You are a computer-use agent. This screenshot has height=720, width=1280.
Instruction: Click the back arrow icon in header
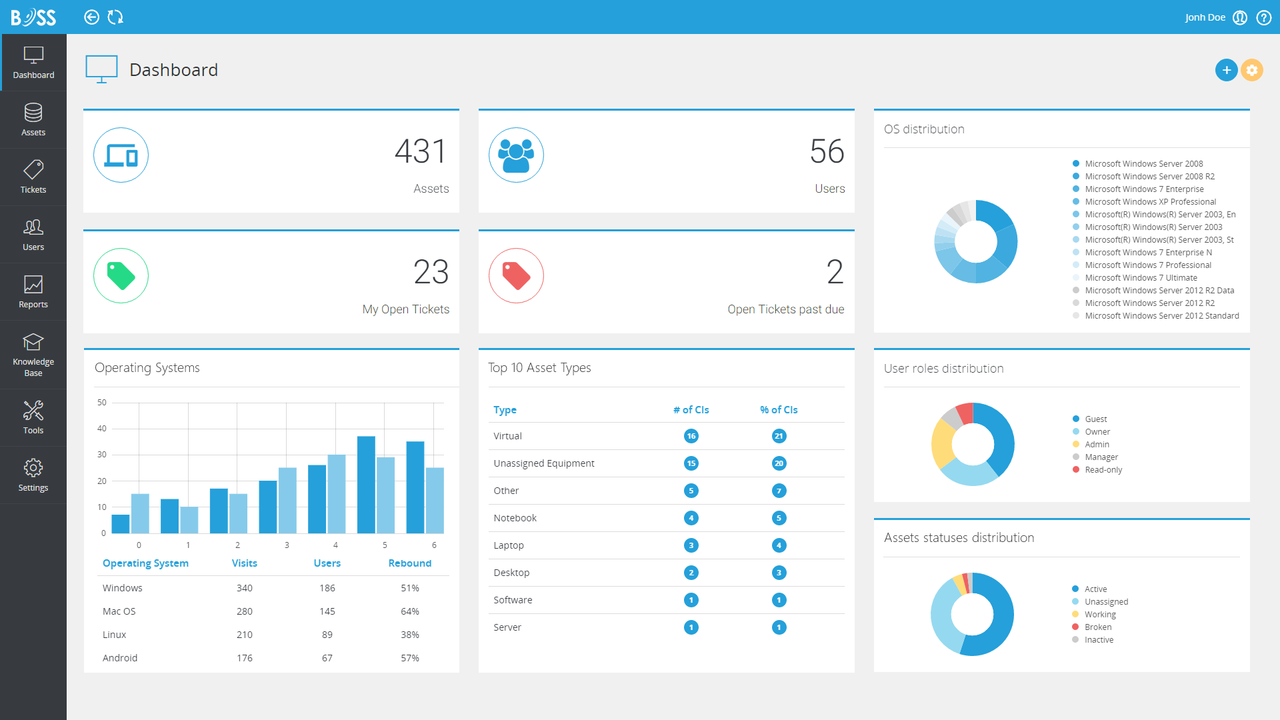[x=92, y=17]
